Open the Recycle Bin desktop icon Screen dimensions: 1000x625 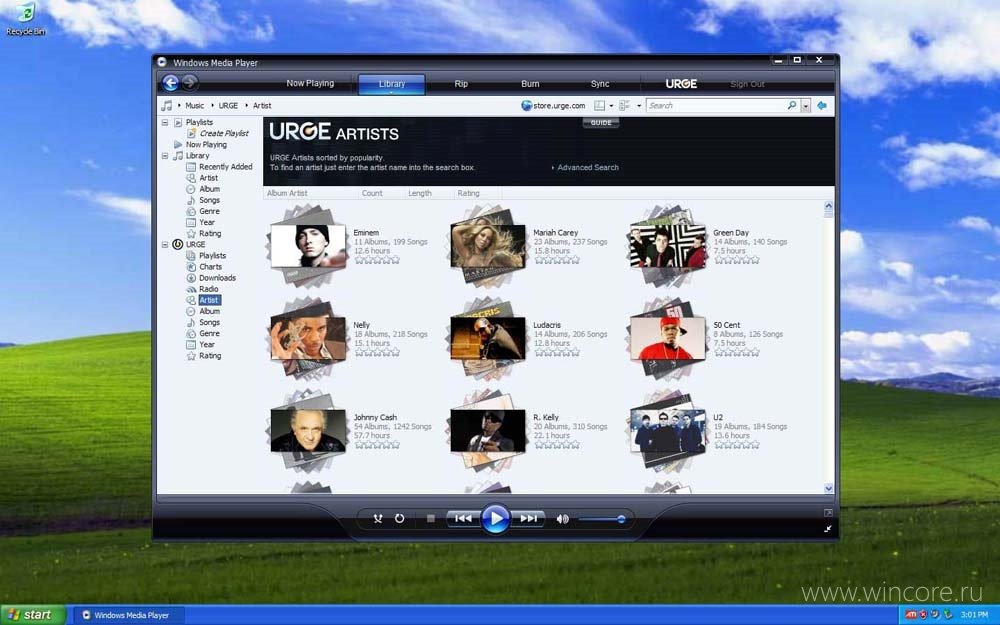coord(26,19)
